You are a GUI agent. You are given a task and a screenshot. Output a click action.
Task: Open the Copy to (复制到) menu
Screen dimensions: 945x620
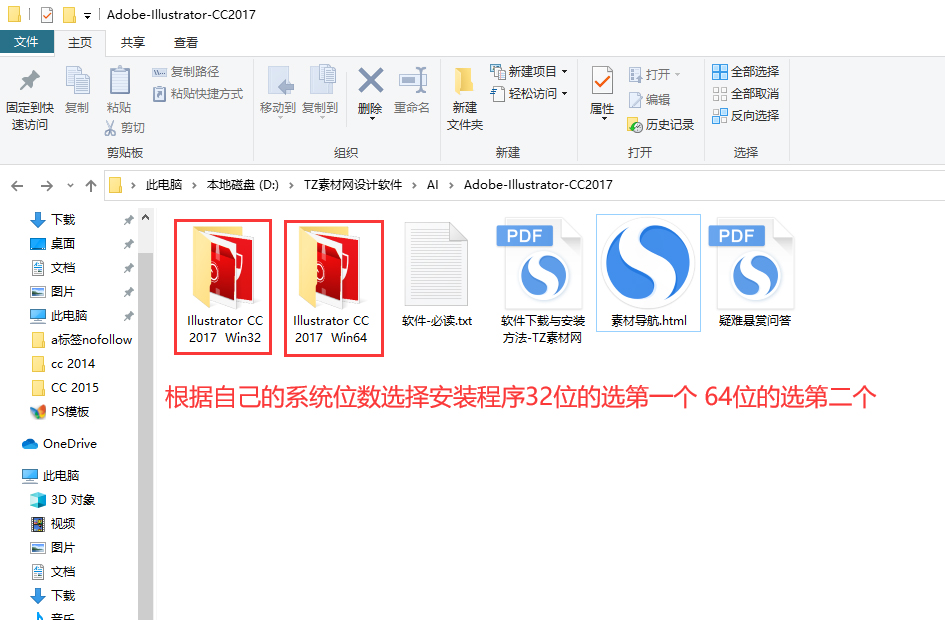(x=320, y=90)
